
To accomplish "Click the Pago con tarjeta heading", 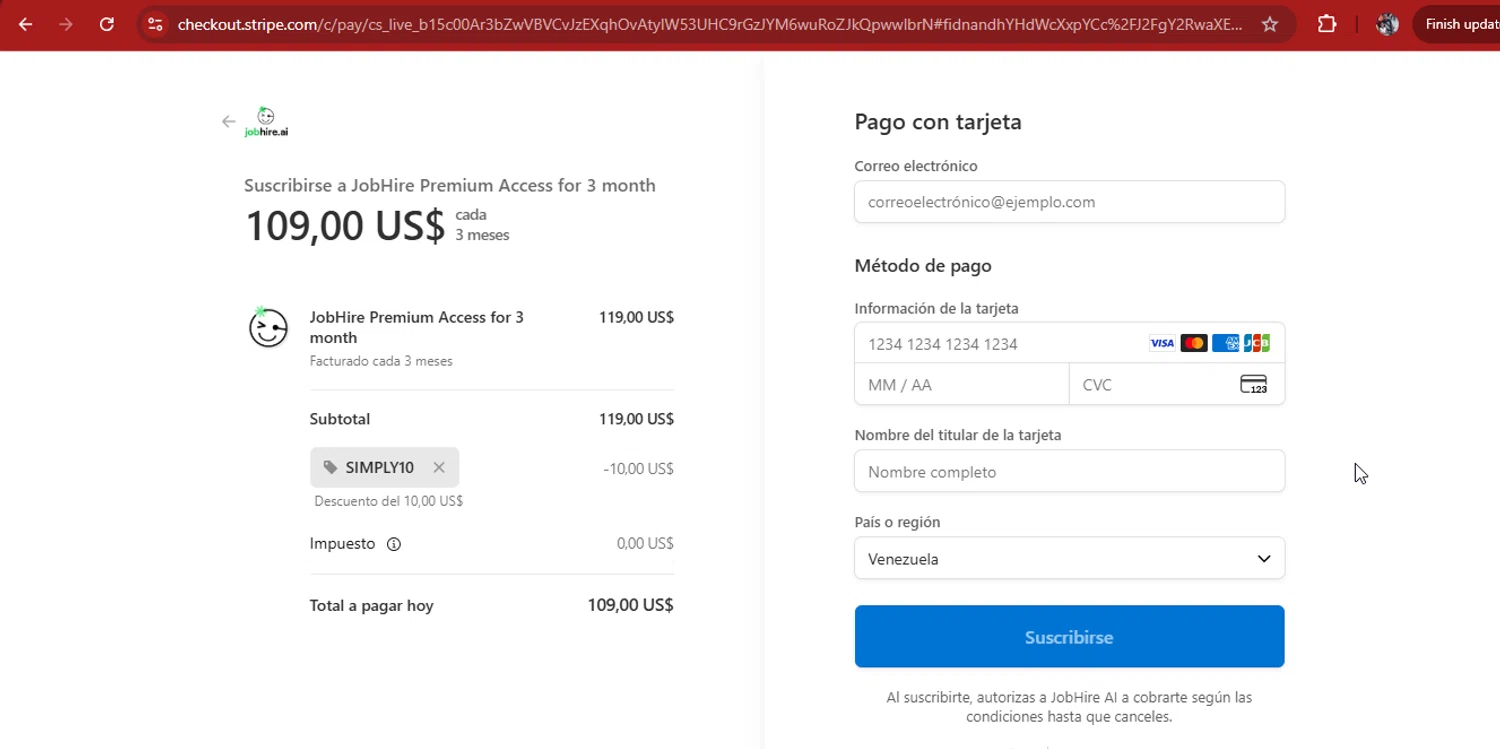I will point(938,122).
